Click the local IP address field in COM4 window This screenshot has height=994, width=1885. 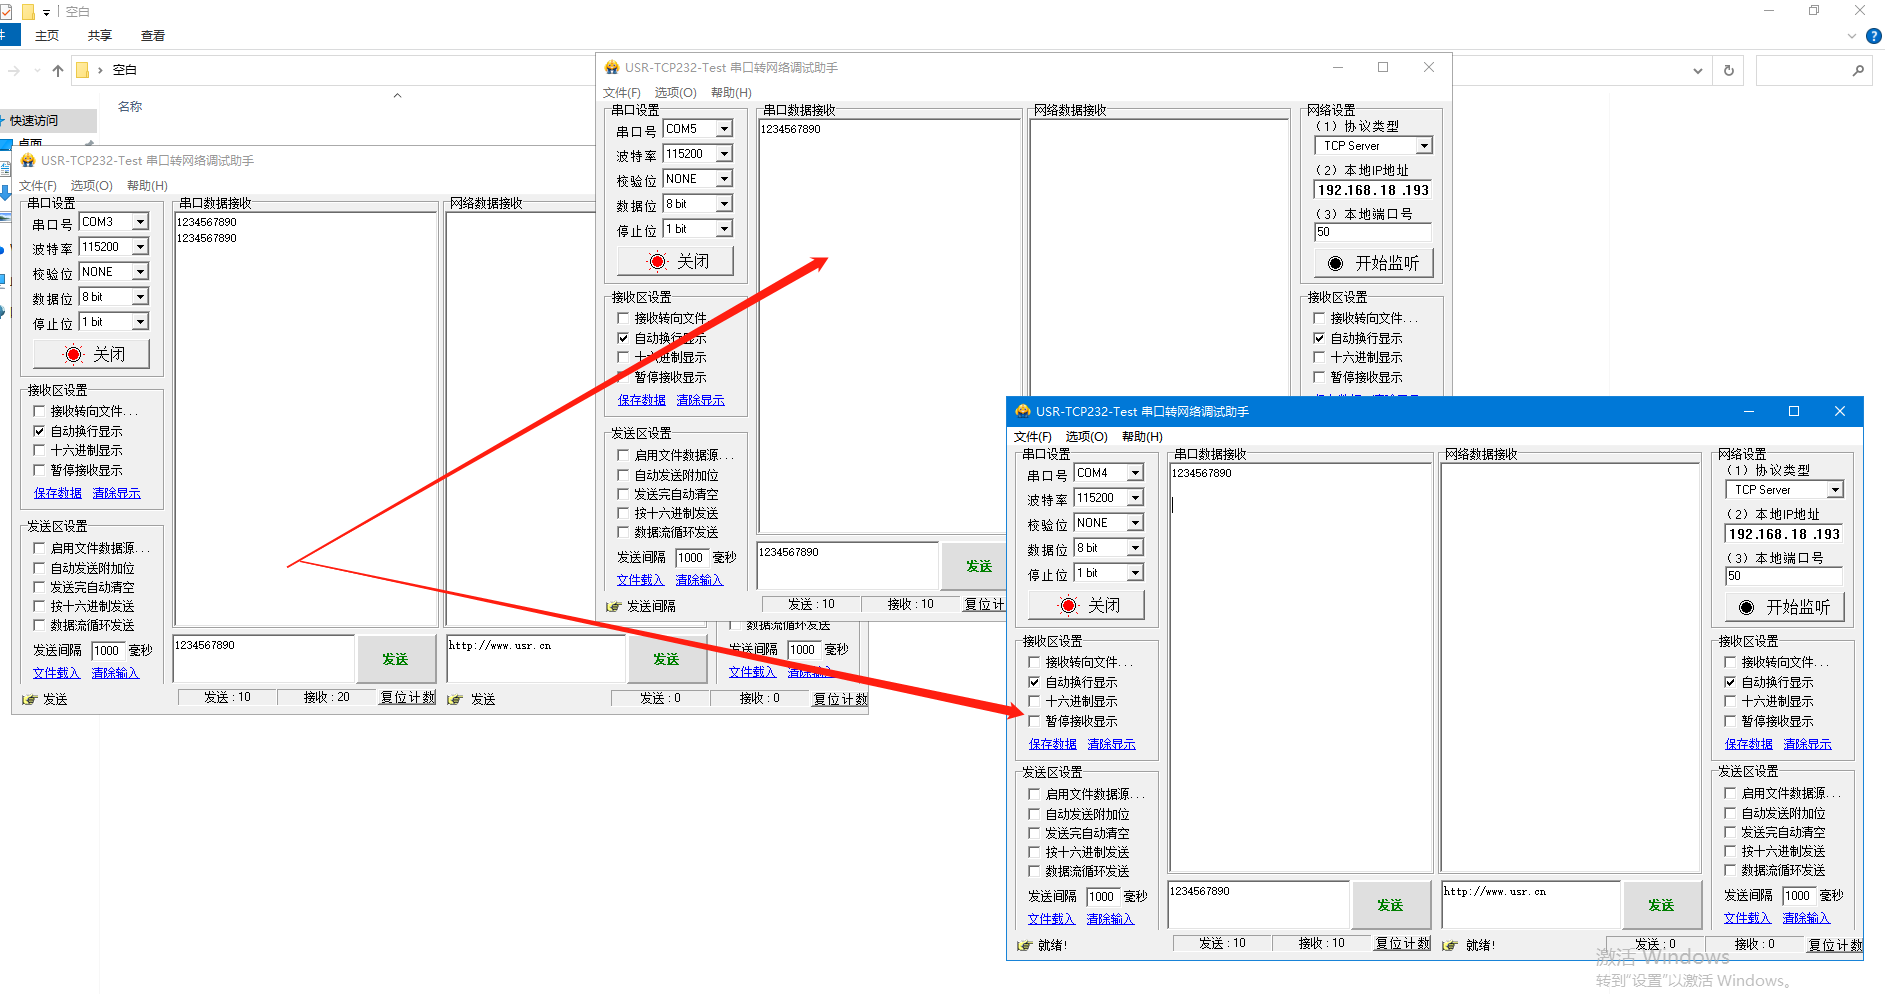[1784, 534]
